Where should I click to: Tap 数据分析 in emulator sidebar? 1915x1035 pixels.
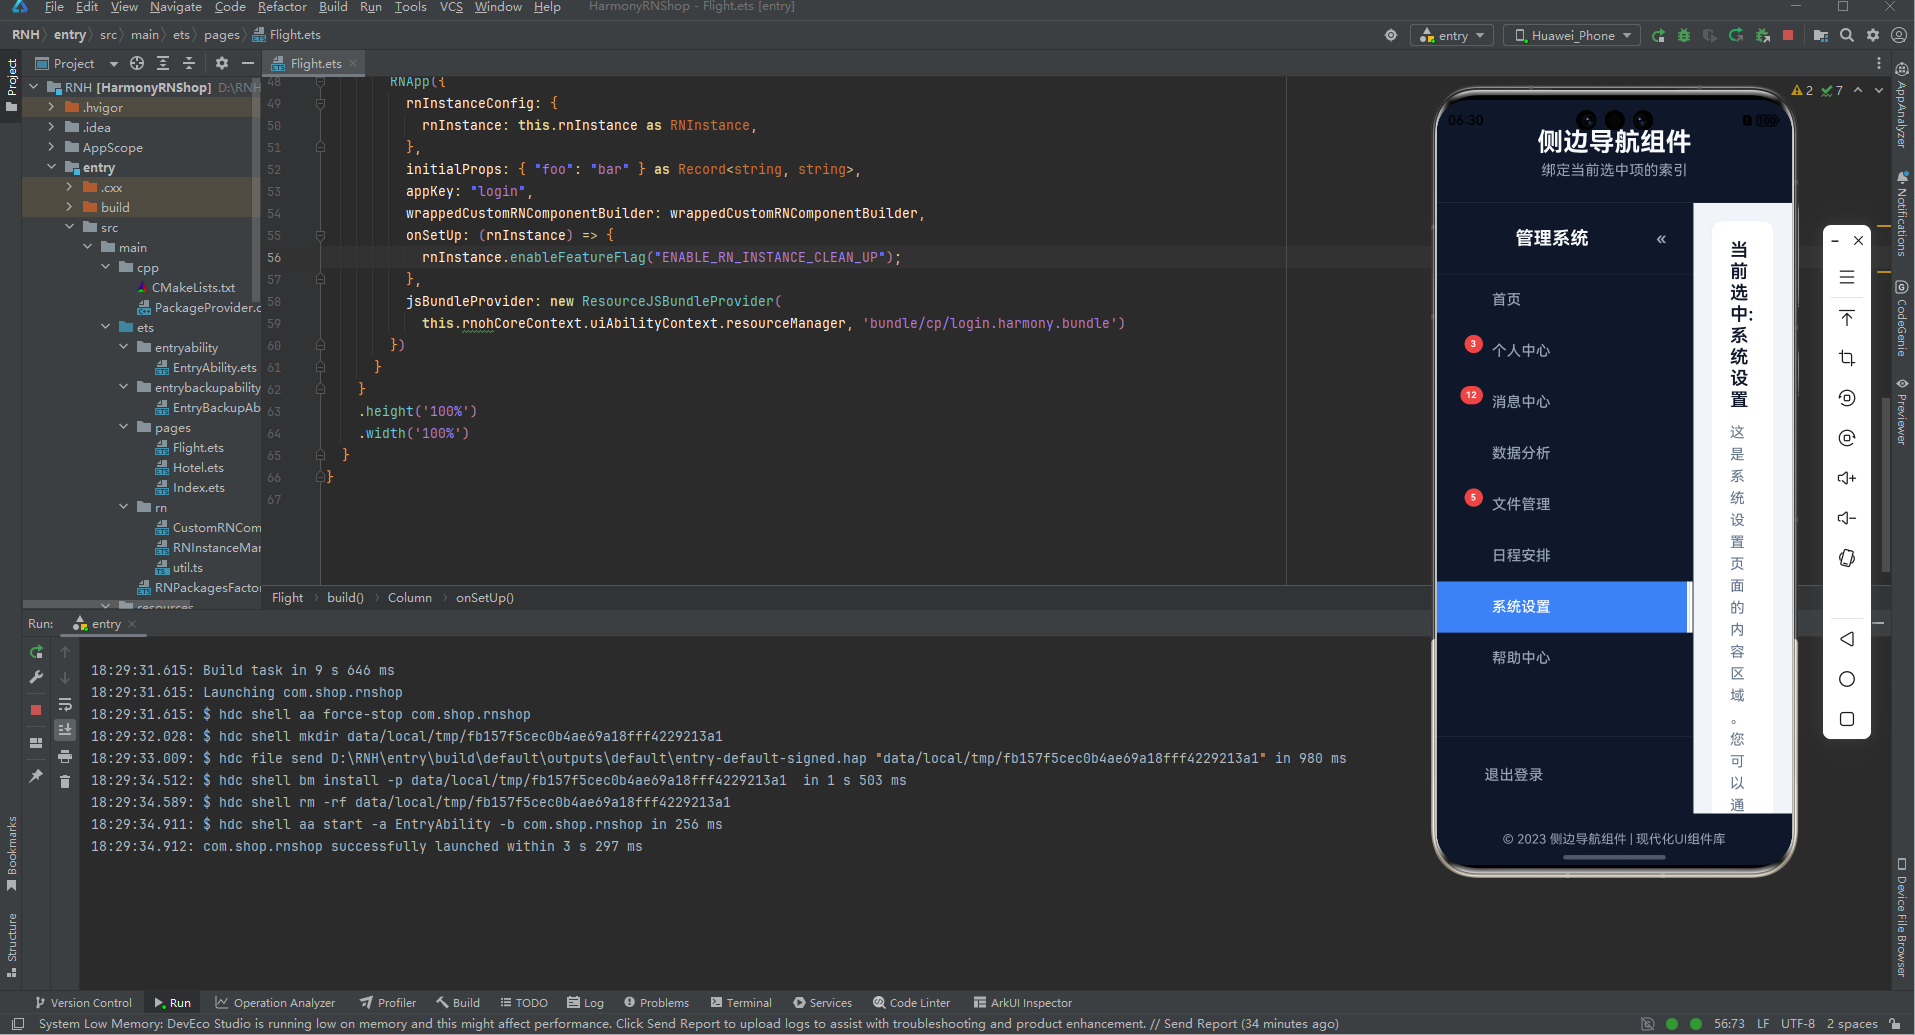(x=1520, y=453)
